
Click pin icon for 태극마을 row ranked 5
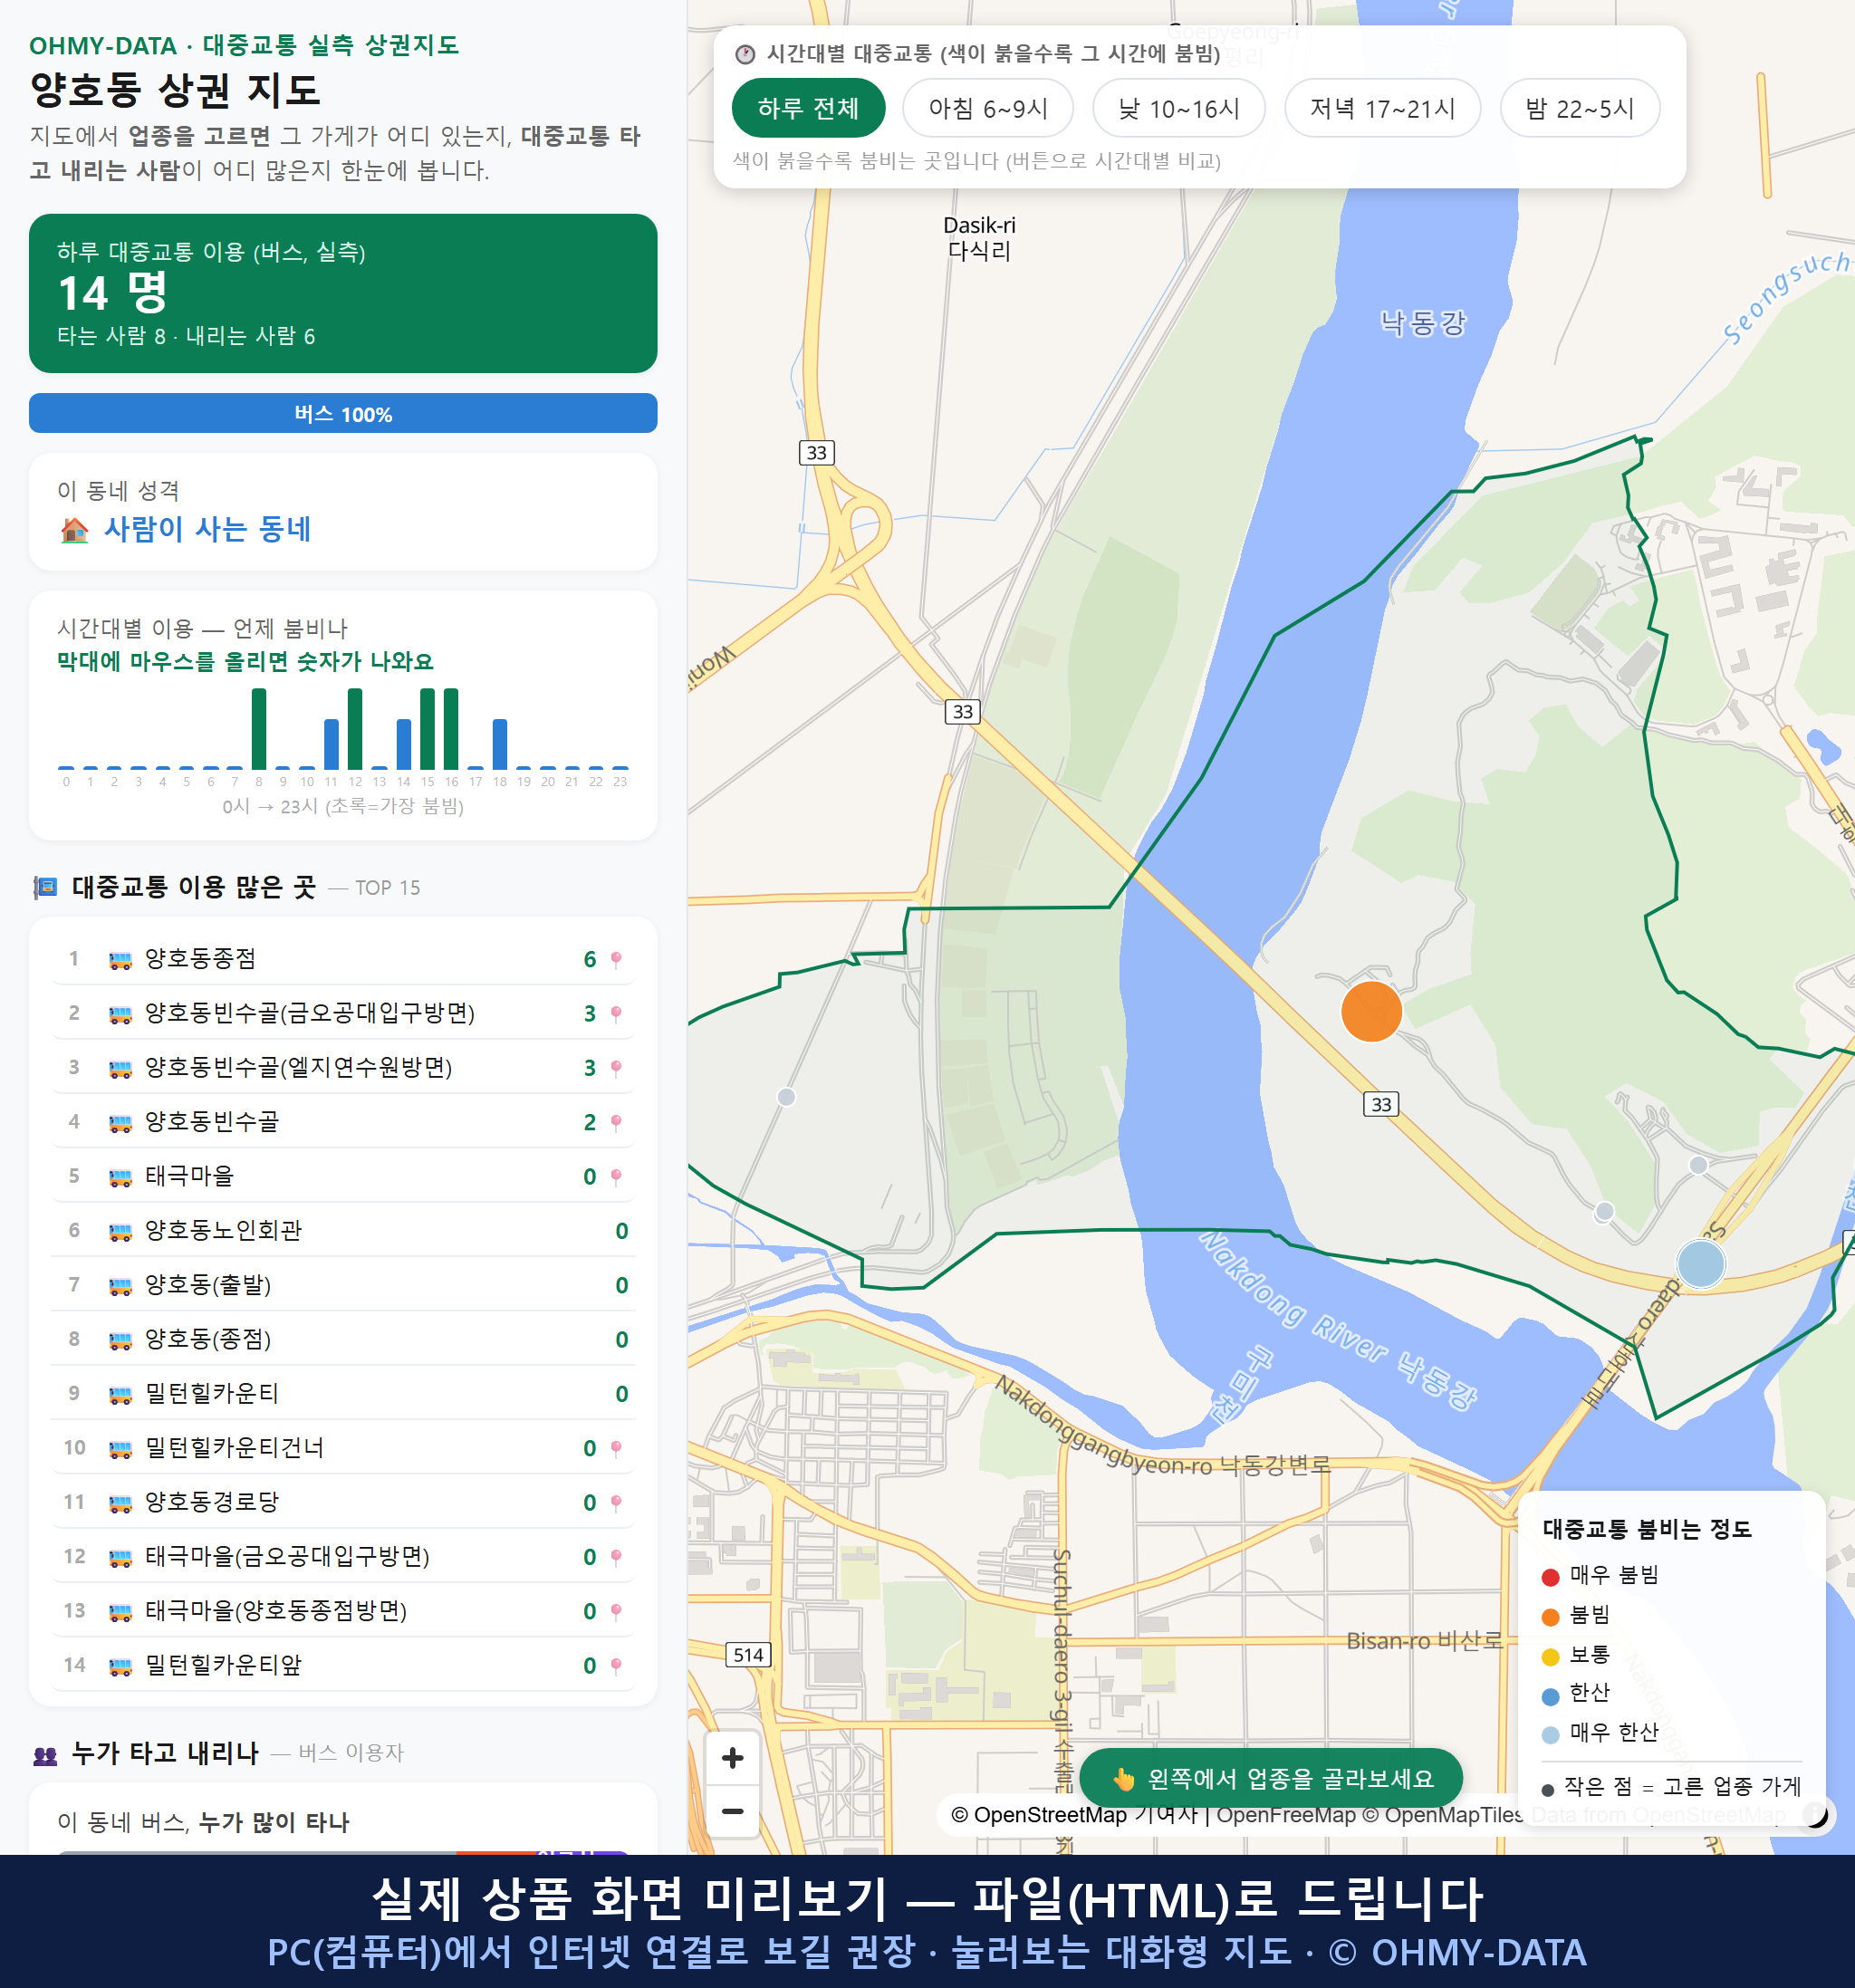point(616,1177)
